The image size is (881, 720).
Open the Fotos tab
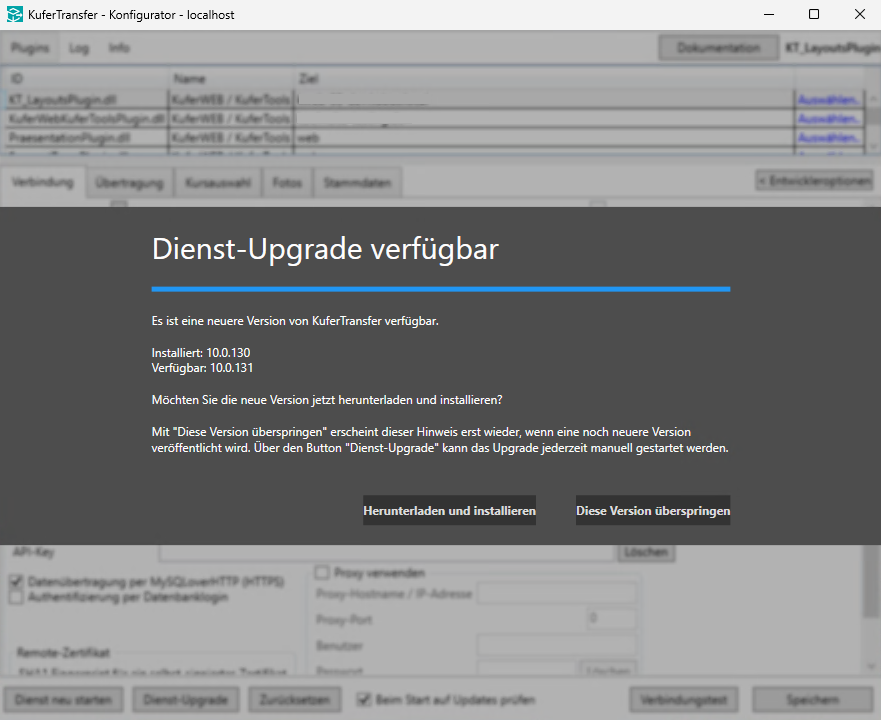tap(287, 183)
